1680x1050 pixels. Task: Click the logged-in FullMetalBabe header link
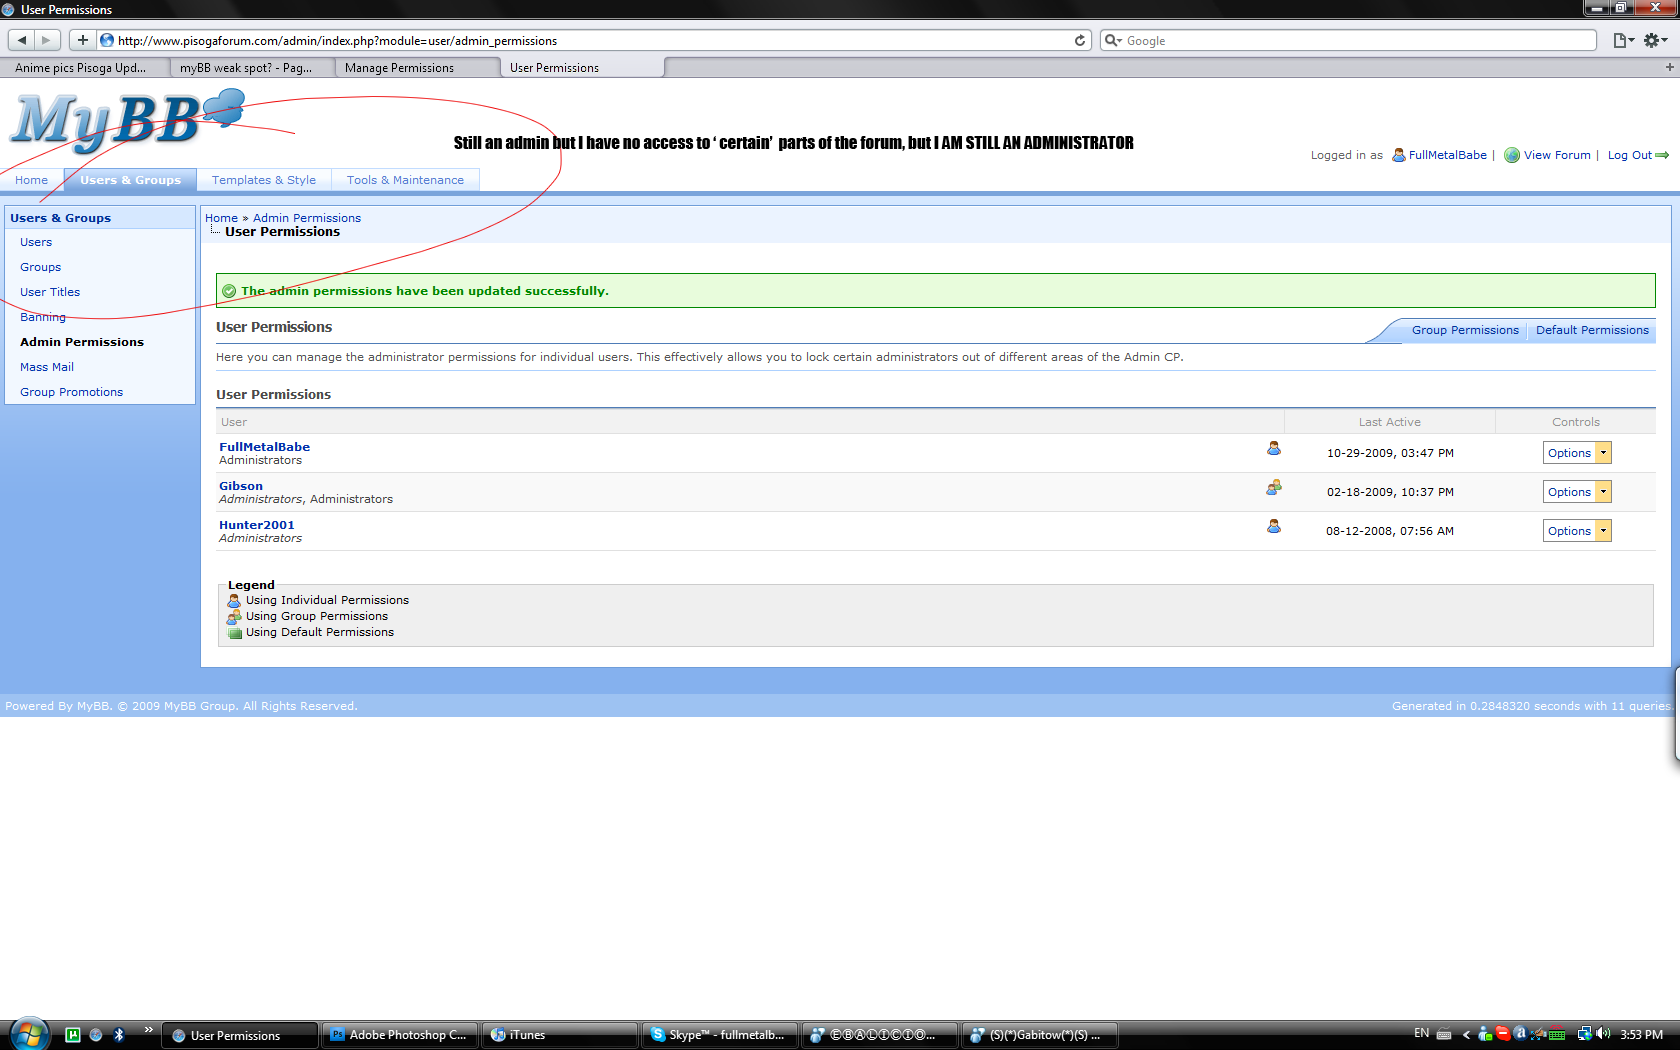pos(1448,155)
